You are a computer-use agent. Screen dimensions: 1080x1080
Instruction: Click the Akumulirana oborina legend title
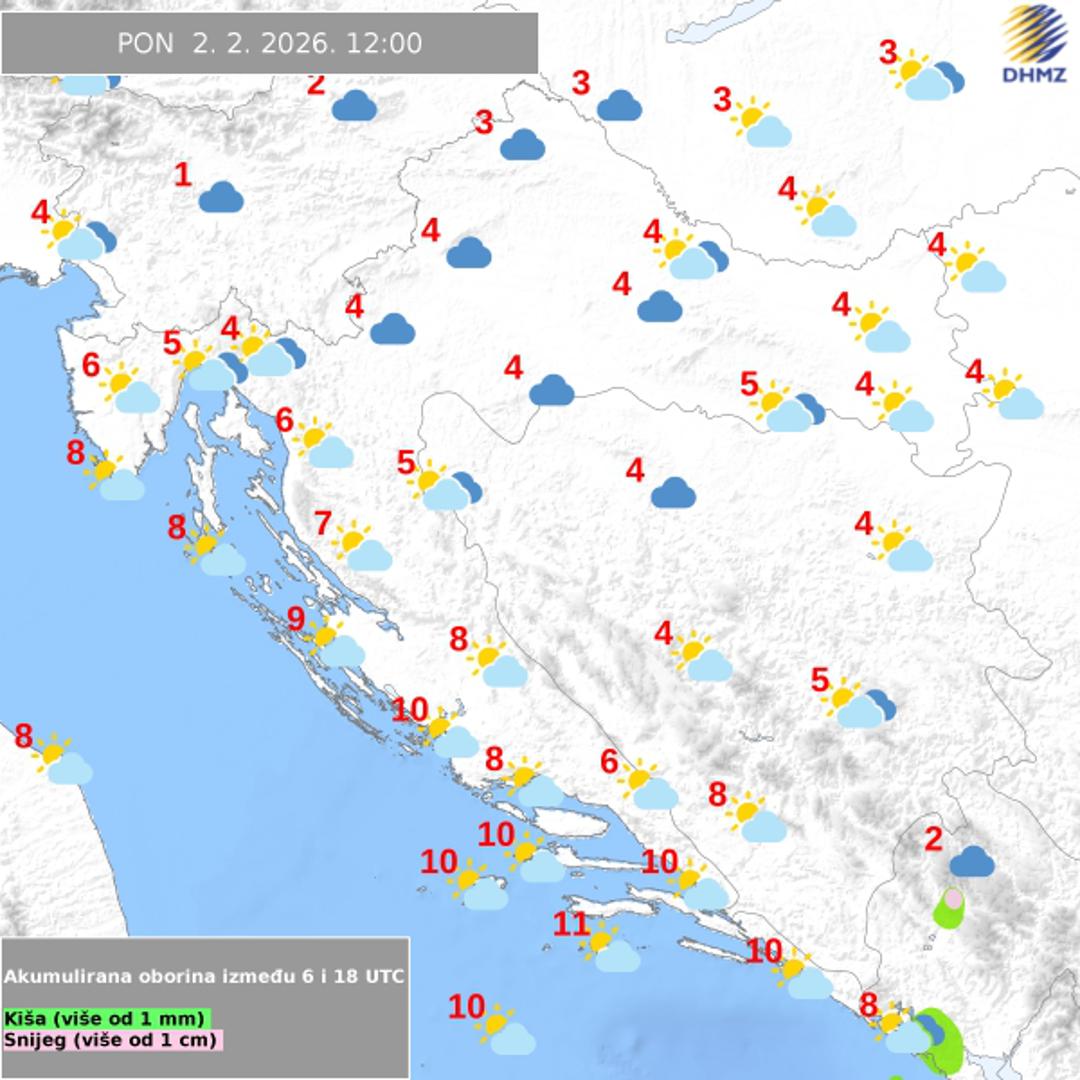pos(204,976)
